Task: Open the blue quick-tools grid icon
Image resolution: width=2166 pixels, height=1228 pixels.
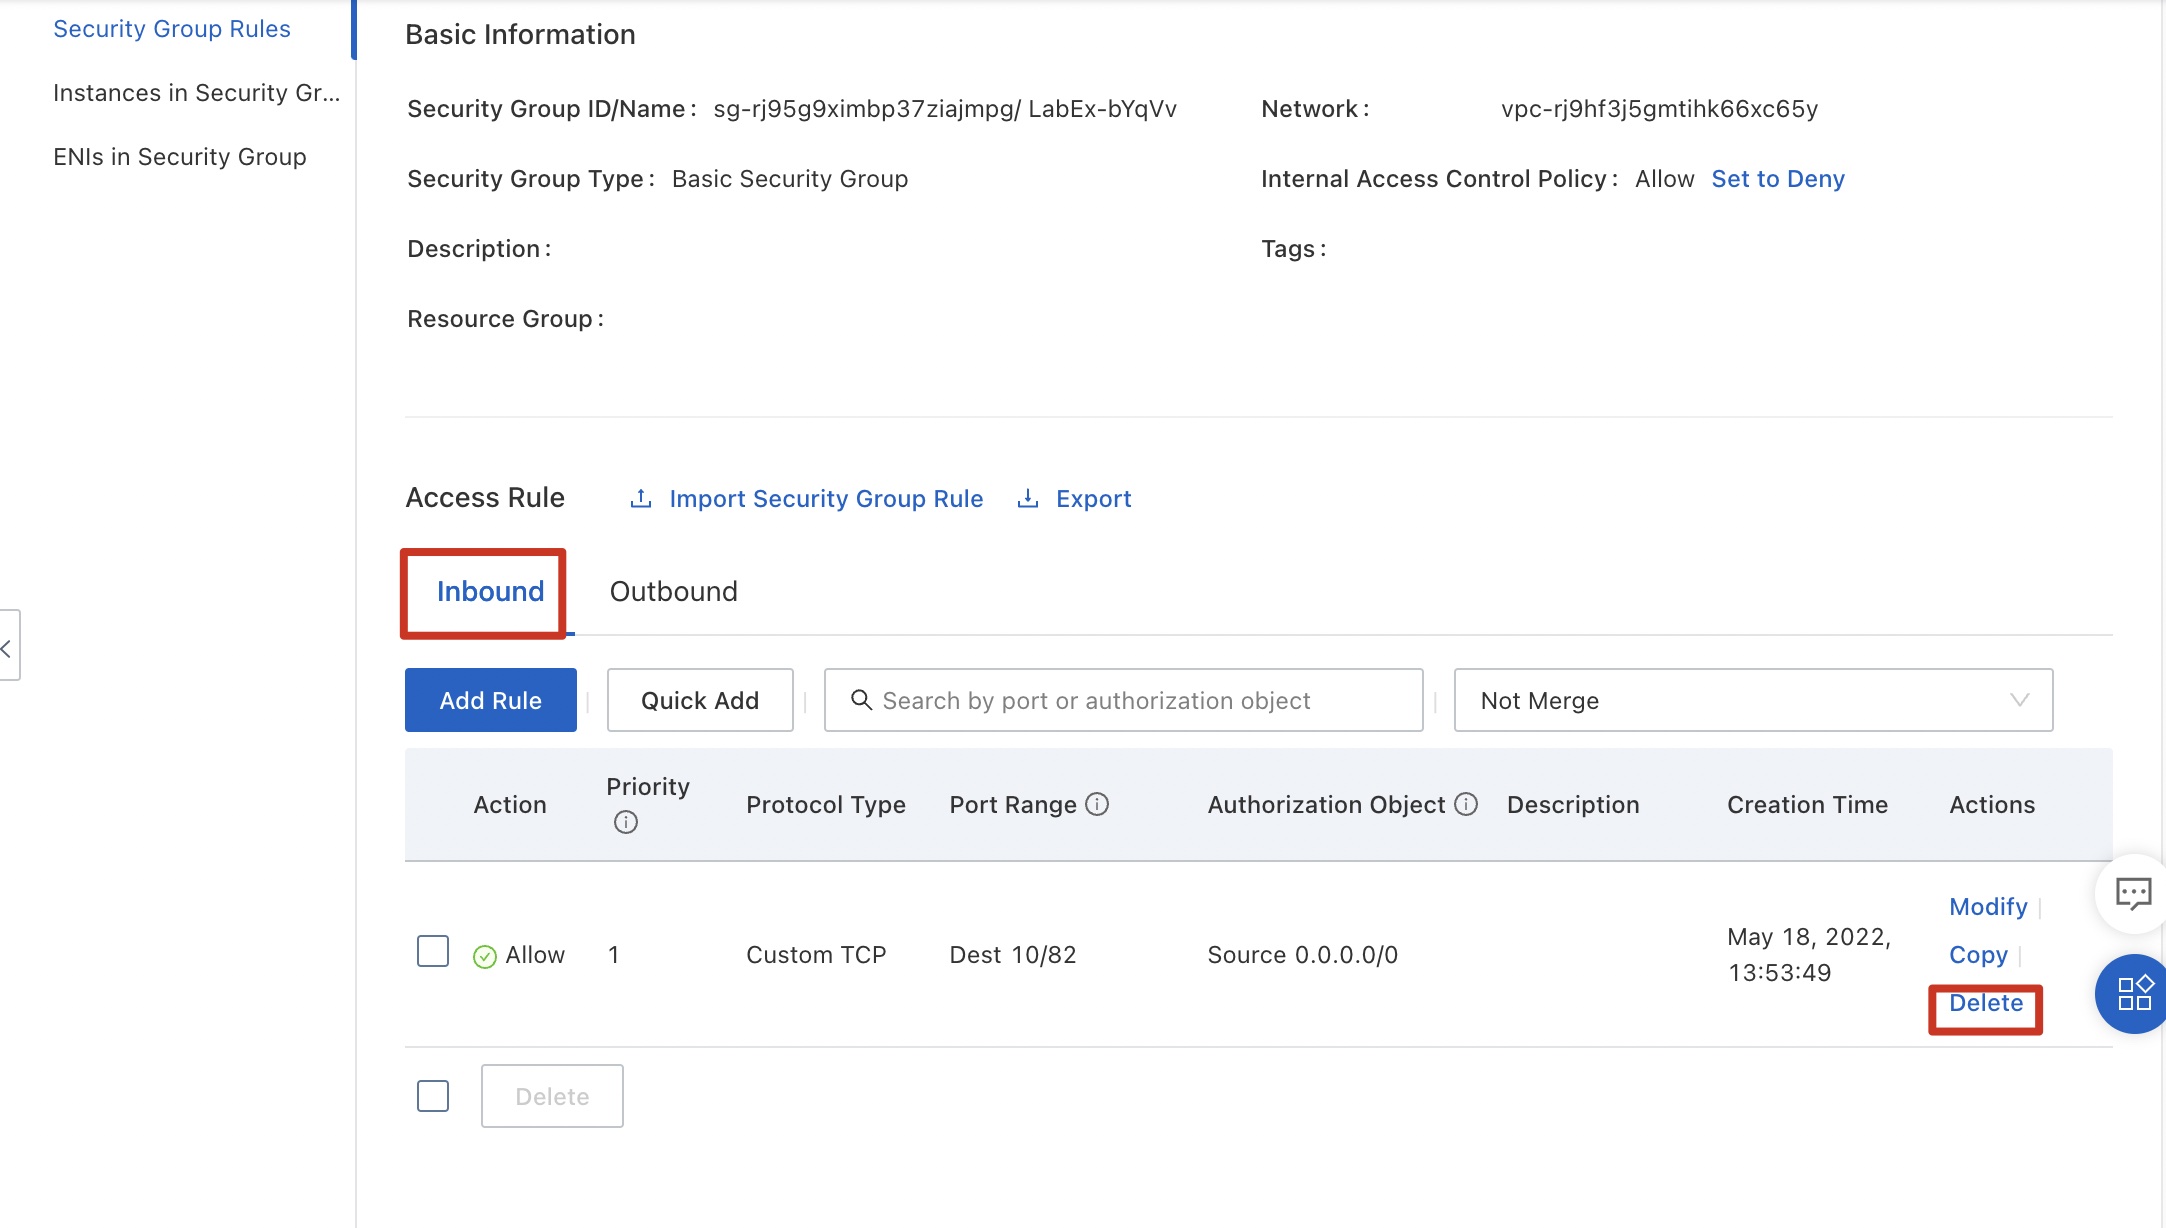Action: coord(2134,994)
